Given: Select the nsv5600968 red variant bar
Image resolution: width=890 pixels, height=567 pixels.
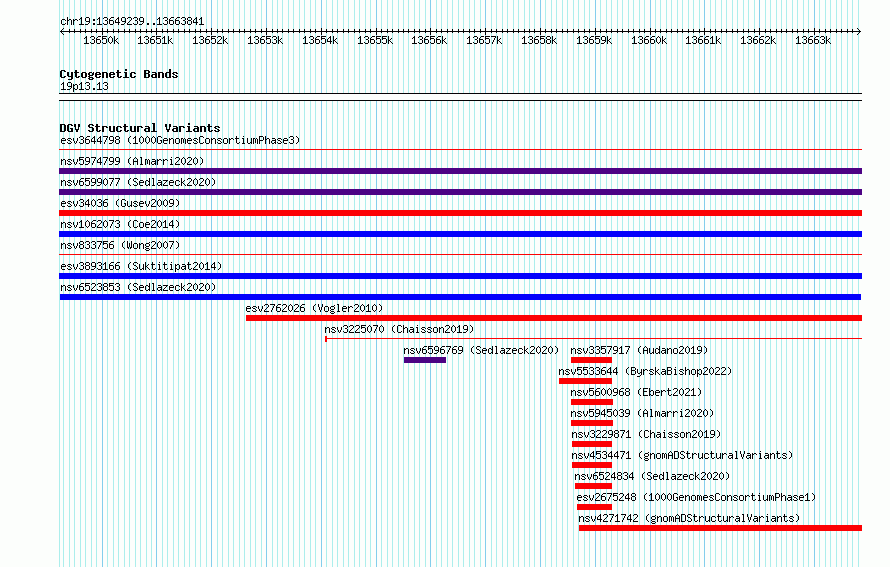Looking at the screenshot, I should [592, 402].
